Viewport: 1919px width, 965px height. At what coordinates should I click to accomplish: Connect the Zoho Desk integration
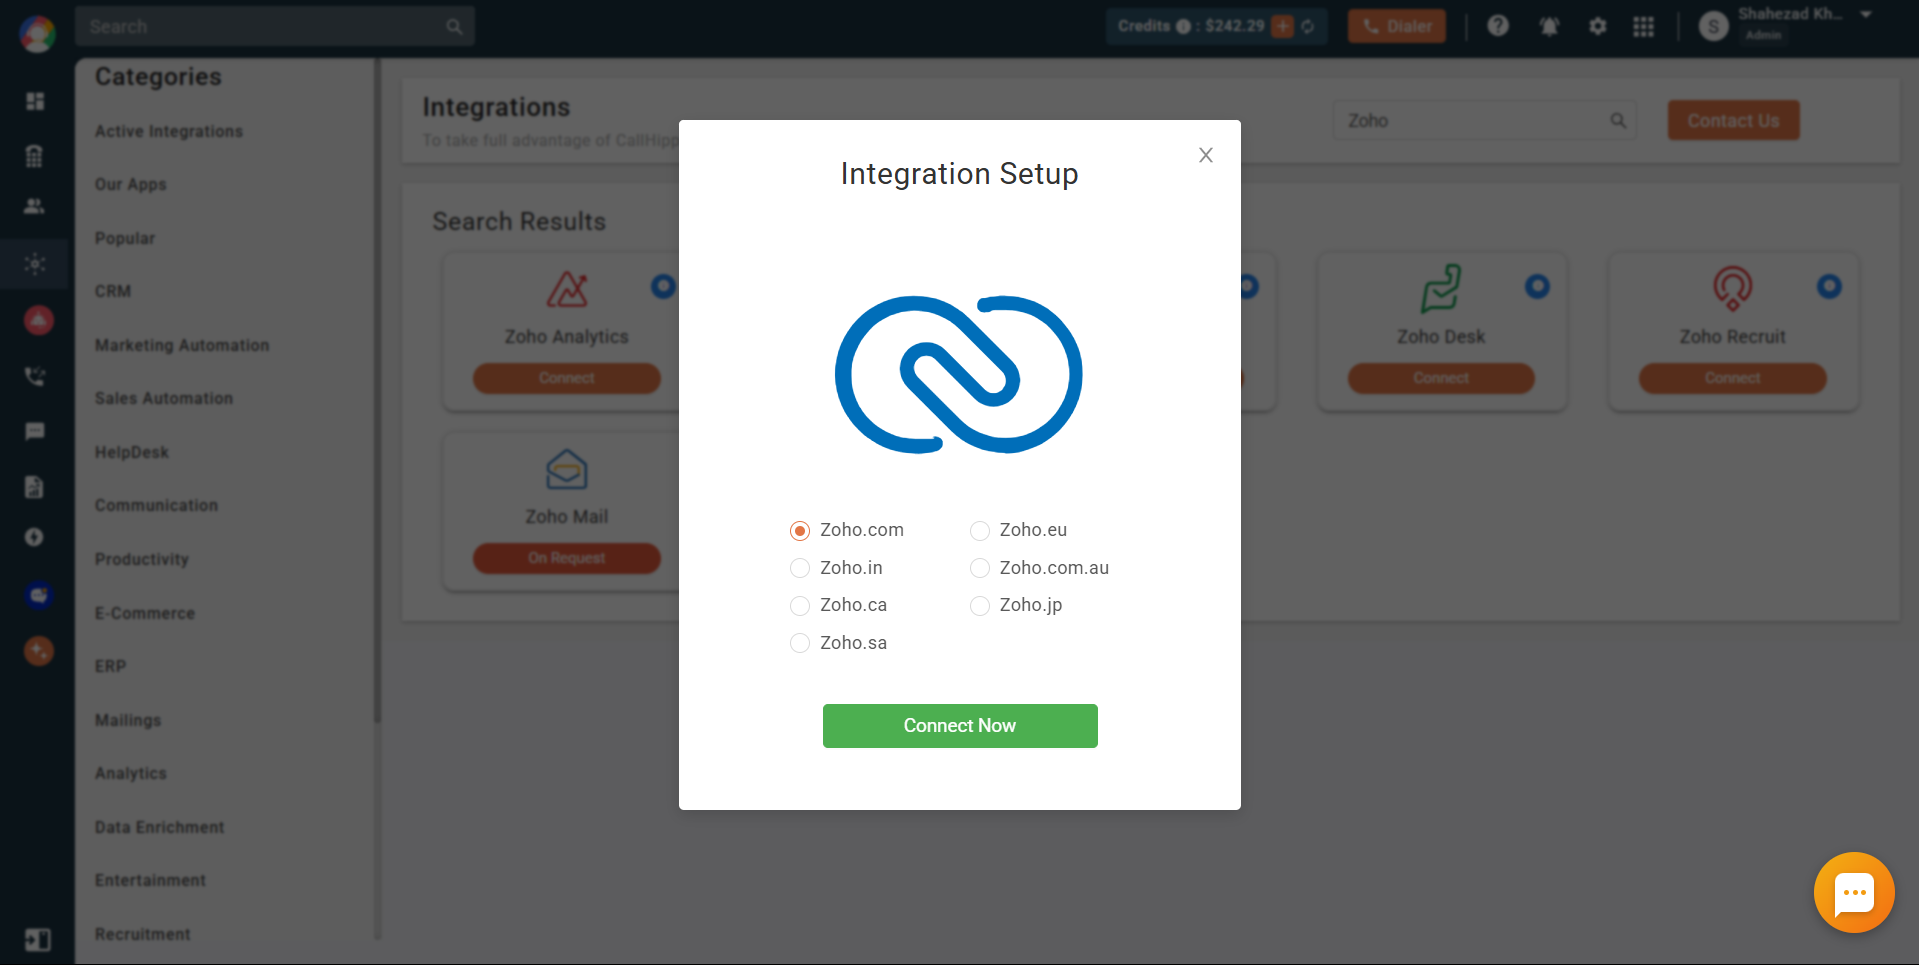1441,378
